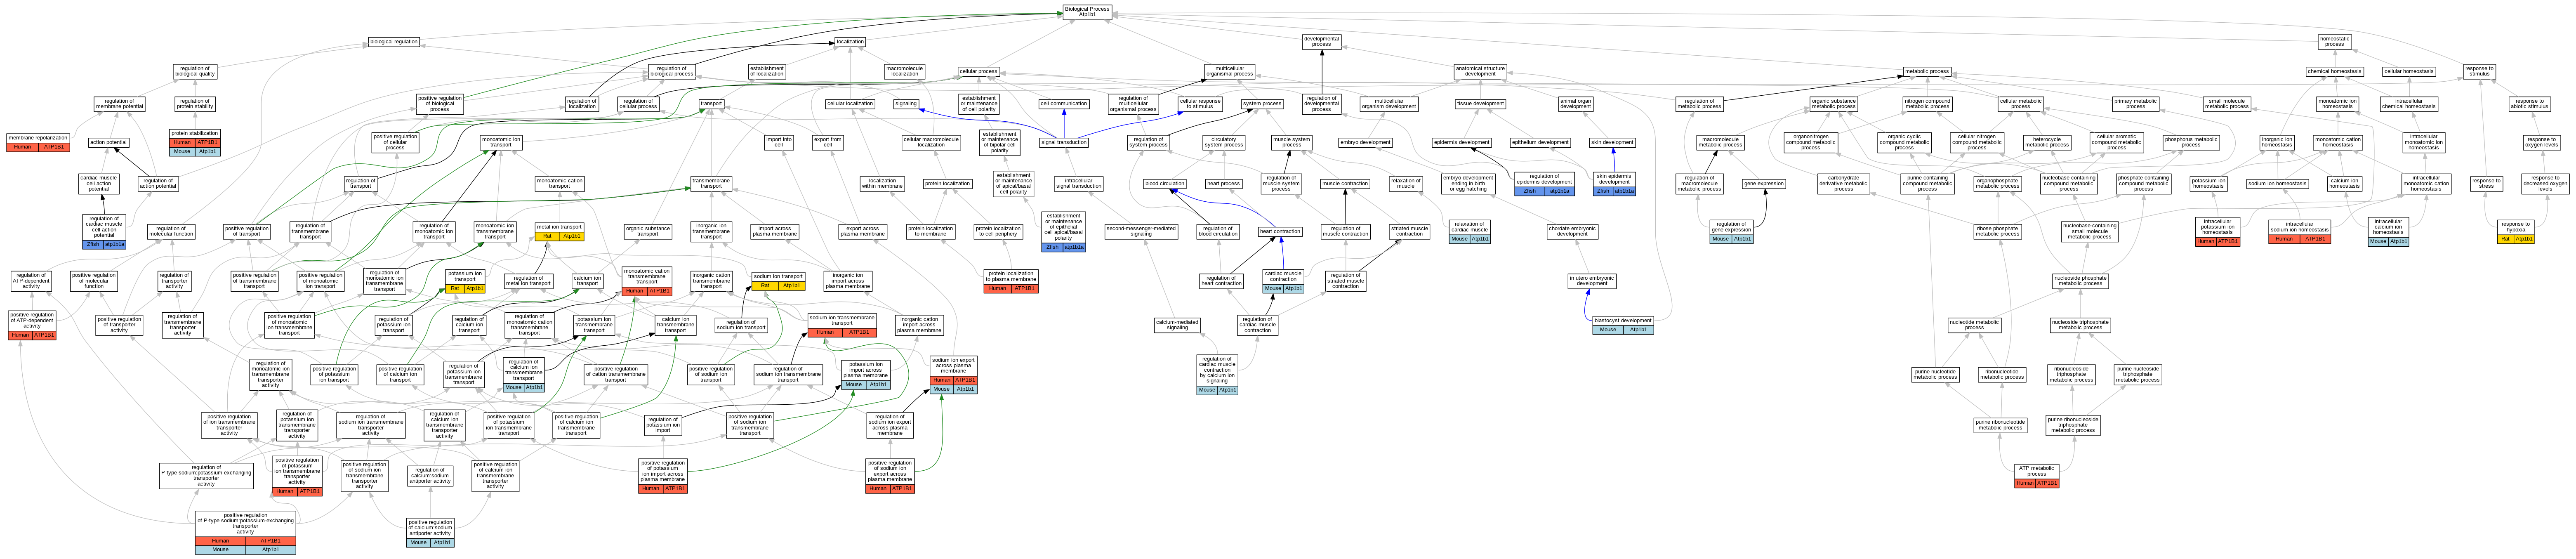Click Mouse Atp1b1 label under intracellular calcium ion homeostasis
Image resolution: width=2576 pixels, height=559 pixels.
coord(2388,241)
